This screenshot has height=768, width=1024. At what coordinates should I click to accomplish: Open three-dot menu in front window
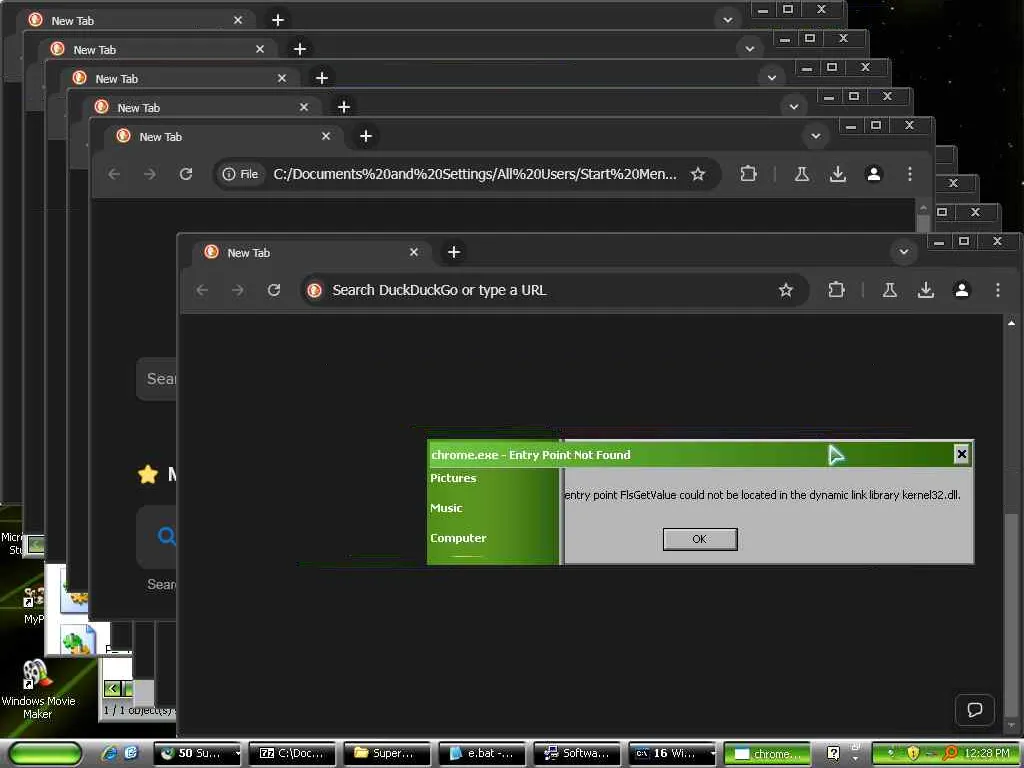tap(997, 289)
